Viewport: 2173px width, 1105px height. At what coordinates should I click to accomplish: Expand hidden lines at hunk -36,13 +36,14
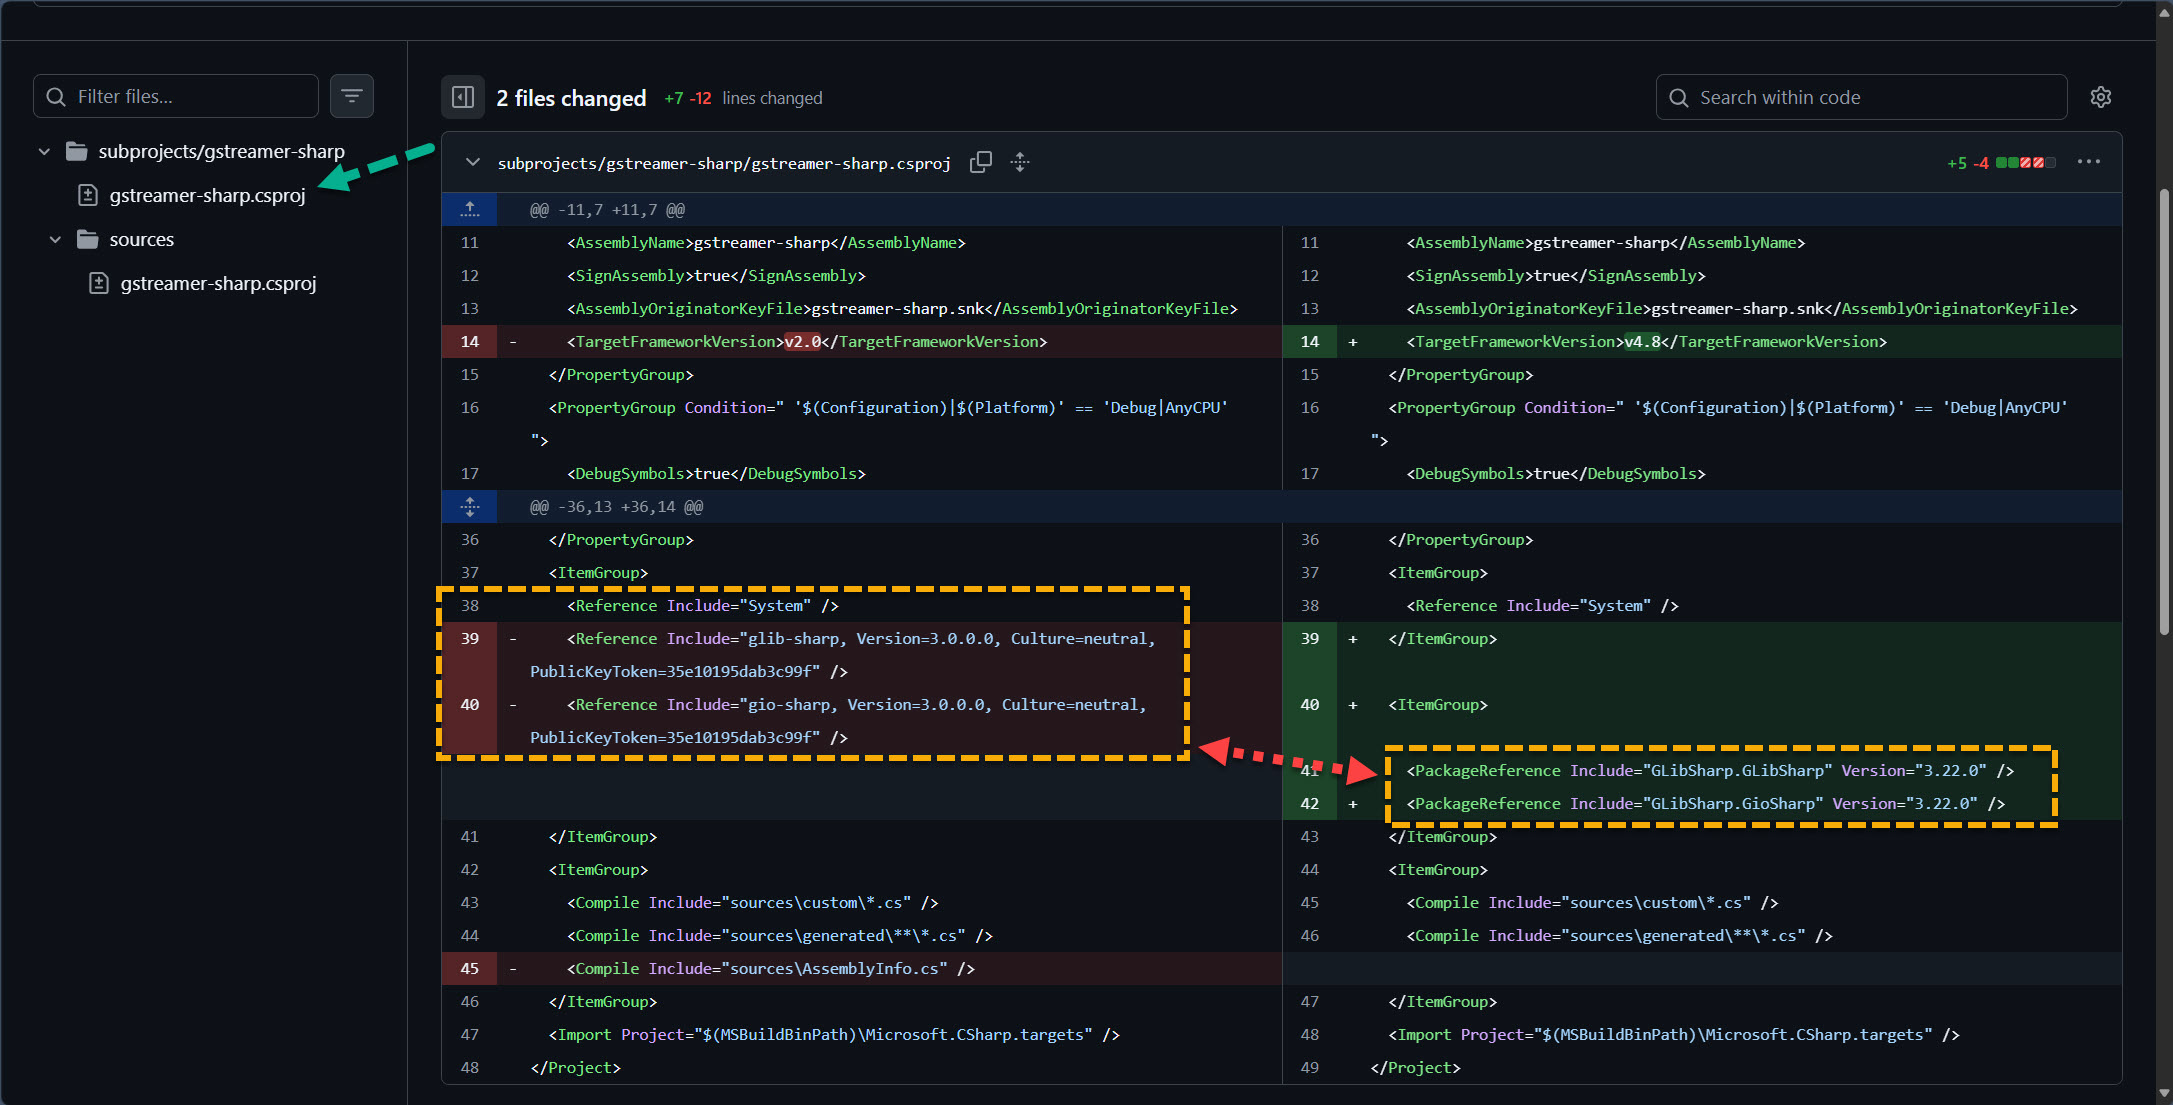point(470,507)
